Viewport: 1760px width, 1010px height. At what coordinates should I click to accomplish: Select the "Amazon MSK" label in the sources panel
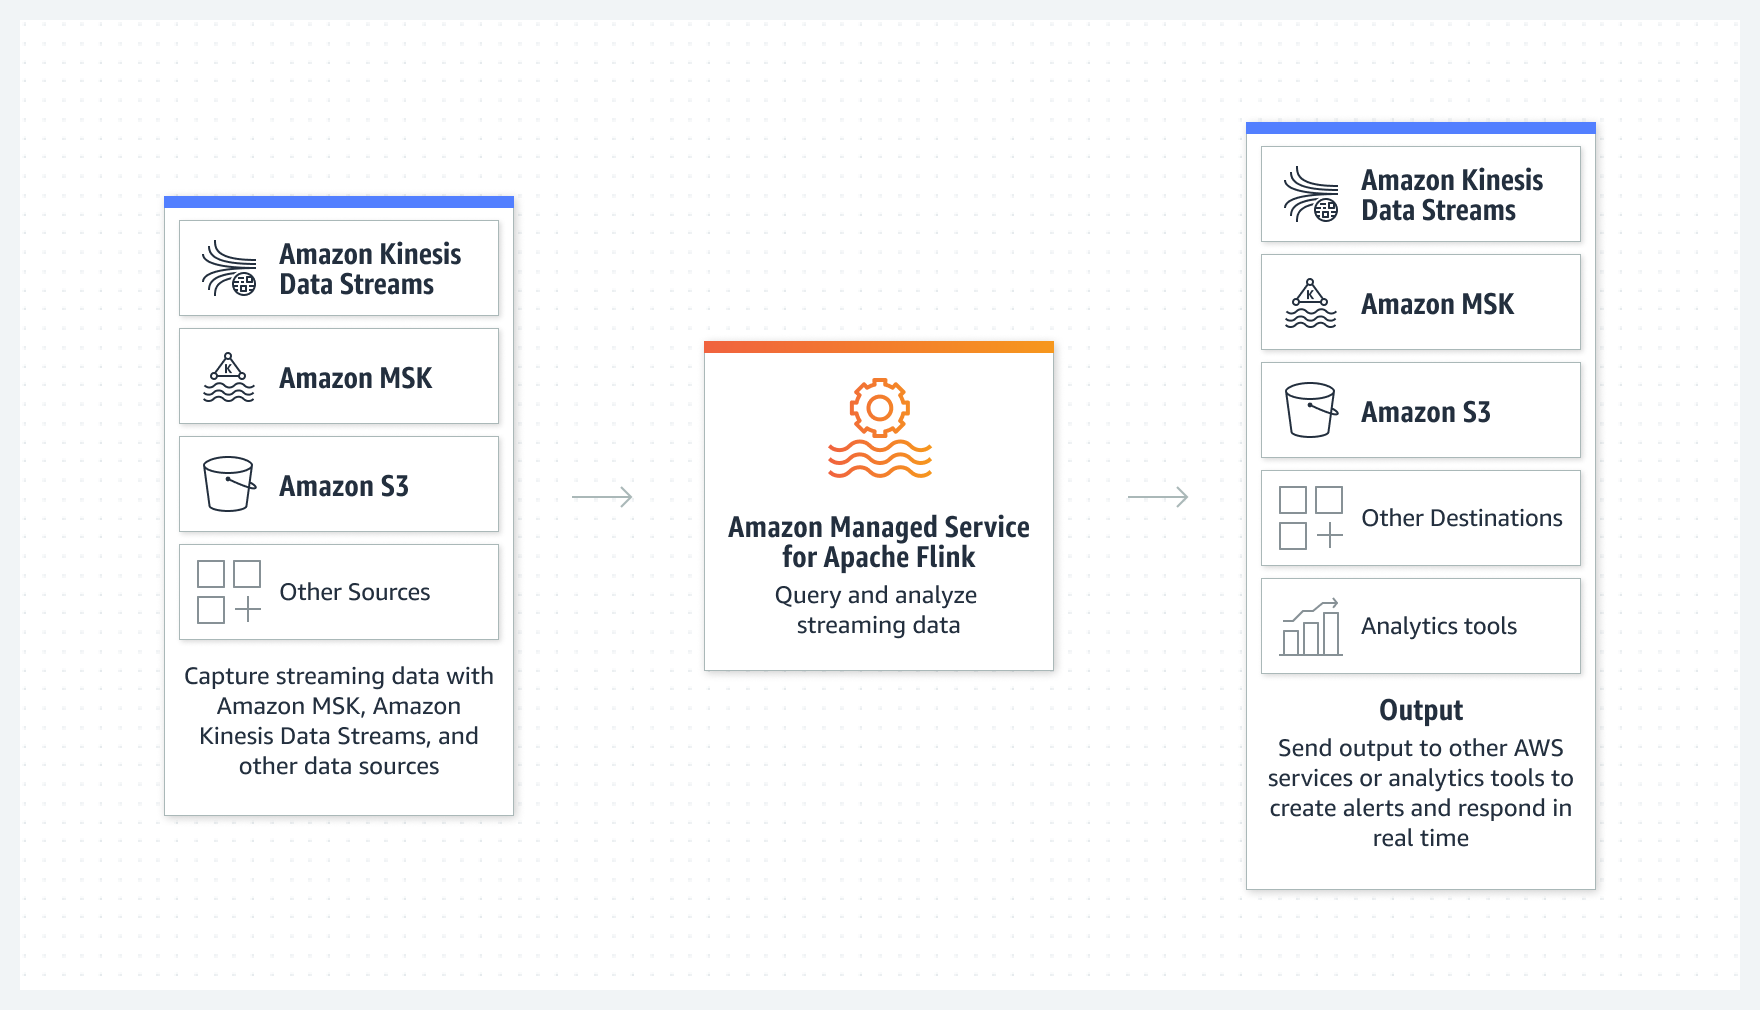[356, 378]
